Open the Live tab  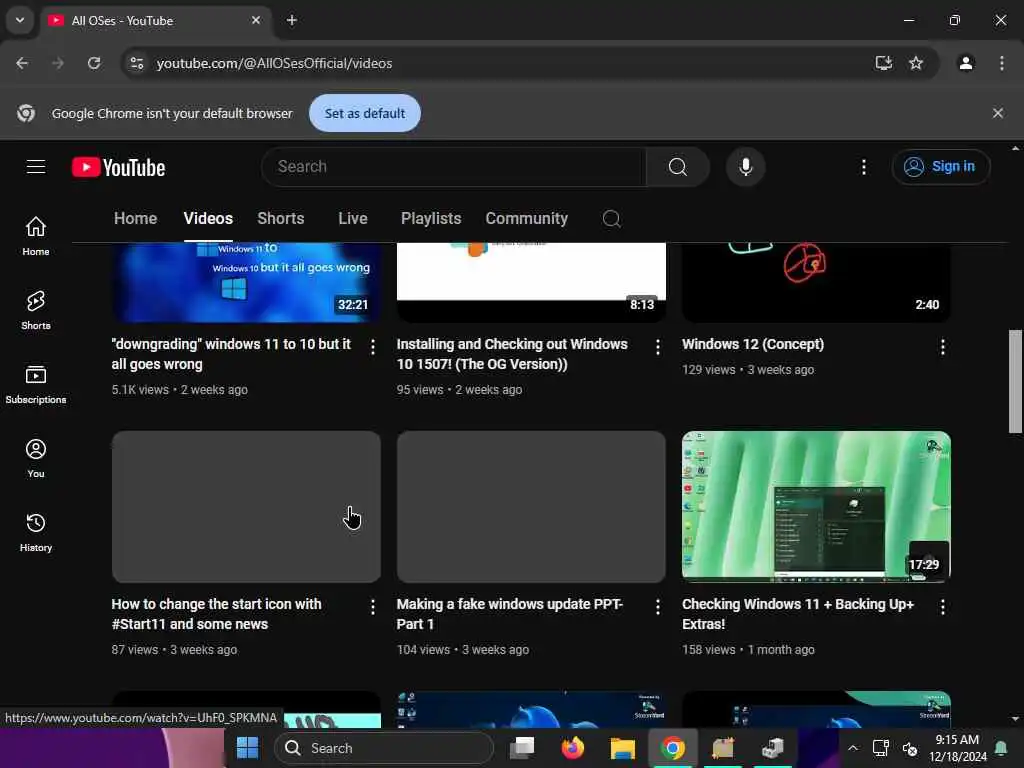pos(353,218)
